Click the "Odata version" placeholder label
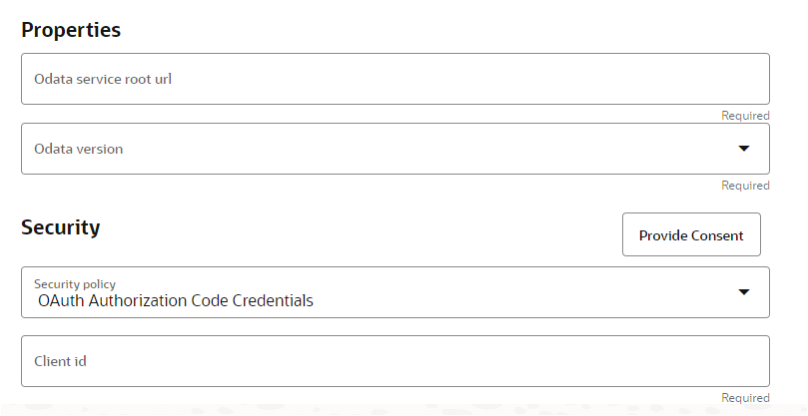 (79, 149)
